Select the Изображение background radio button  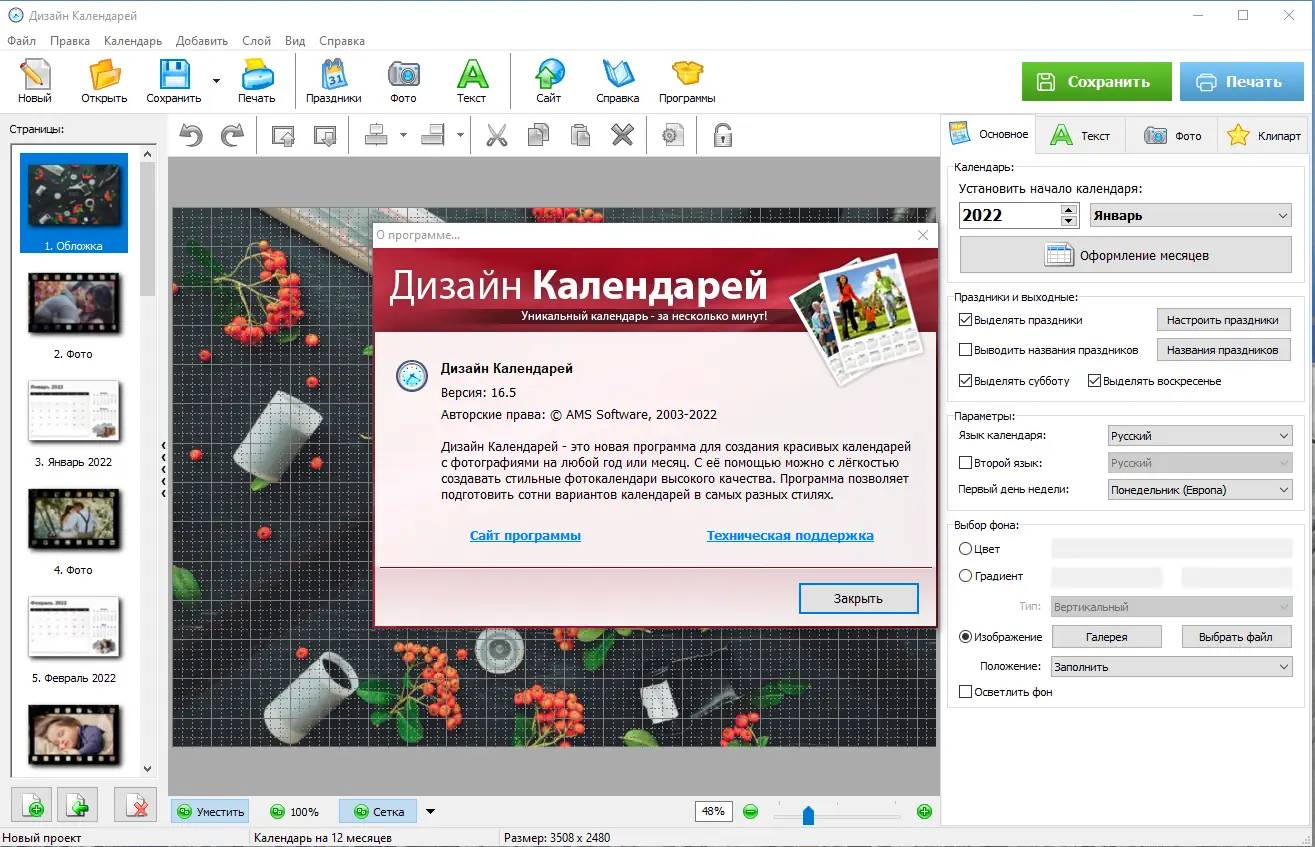[965, 637]
